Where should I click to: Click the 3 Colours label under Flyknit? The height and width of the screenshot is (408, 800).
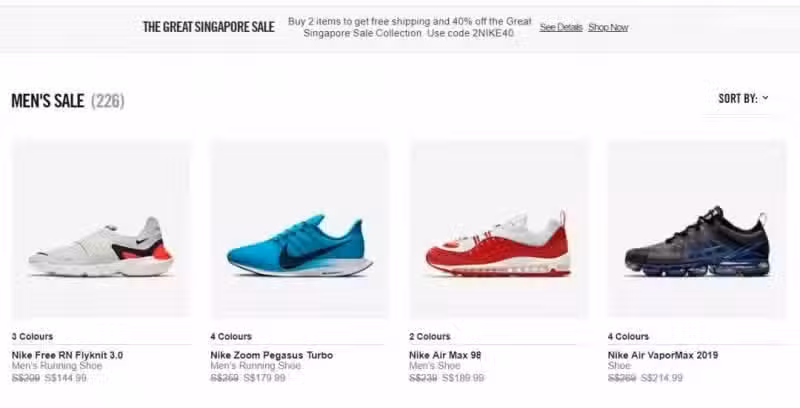click(32, 337)
